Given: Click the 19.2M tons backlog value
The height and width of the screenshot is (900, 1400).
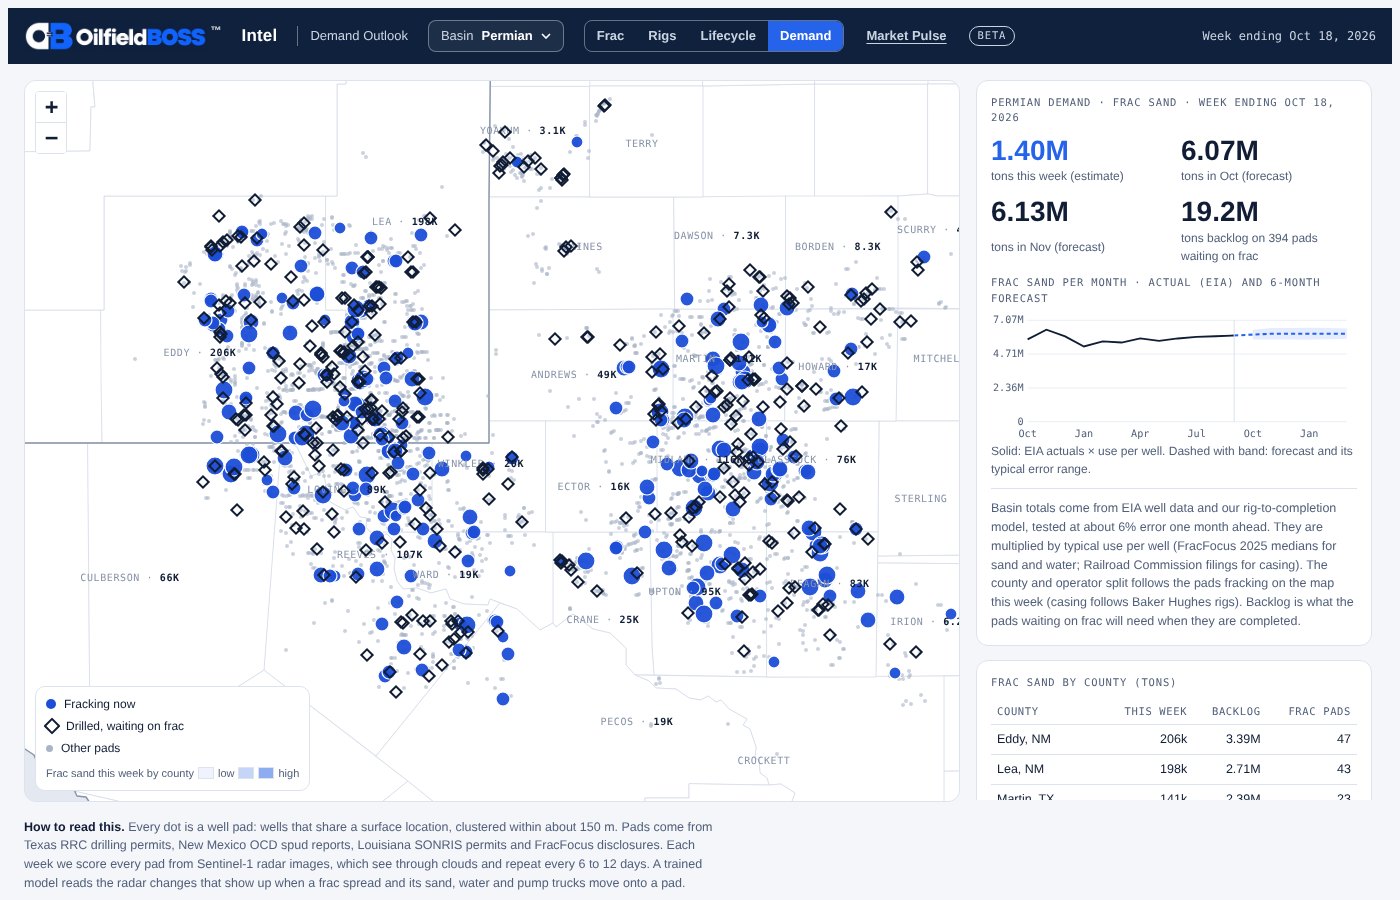Looking at the screenshot, I should [1220, 212].
